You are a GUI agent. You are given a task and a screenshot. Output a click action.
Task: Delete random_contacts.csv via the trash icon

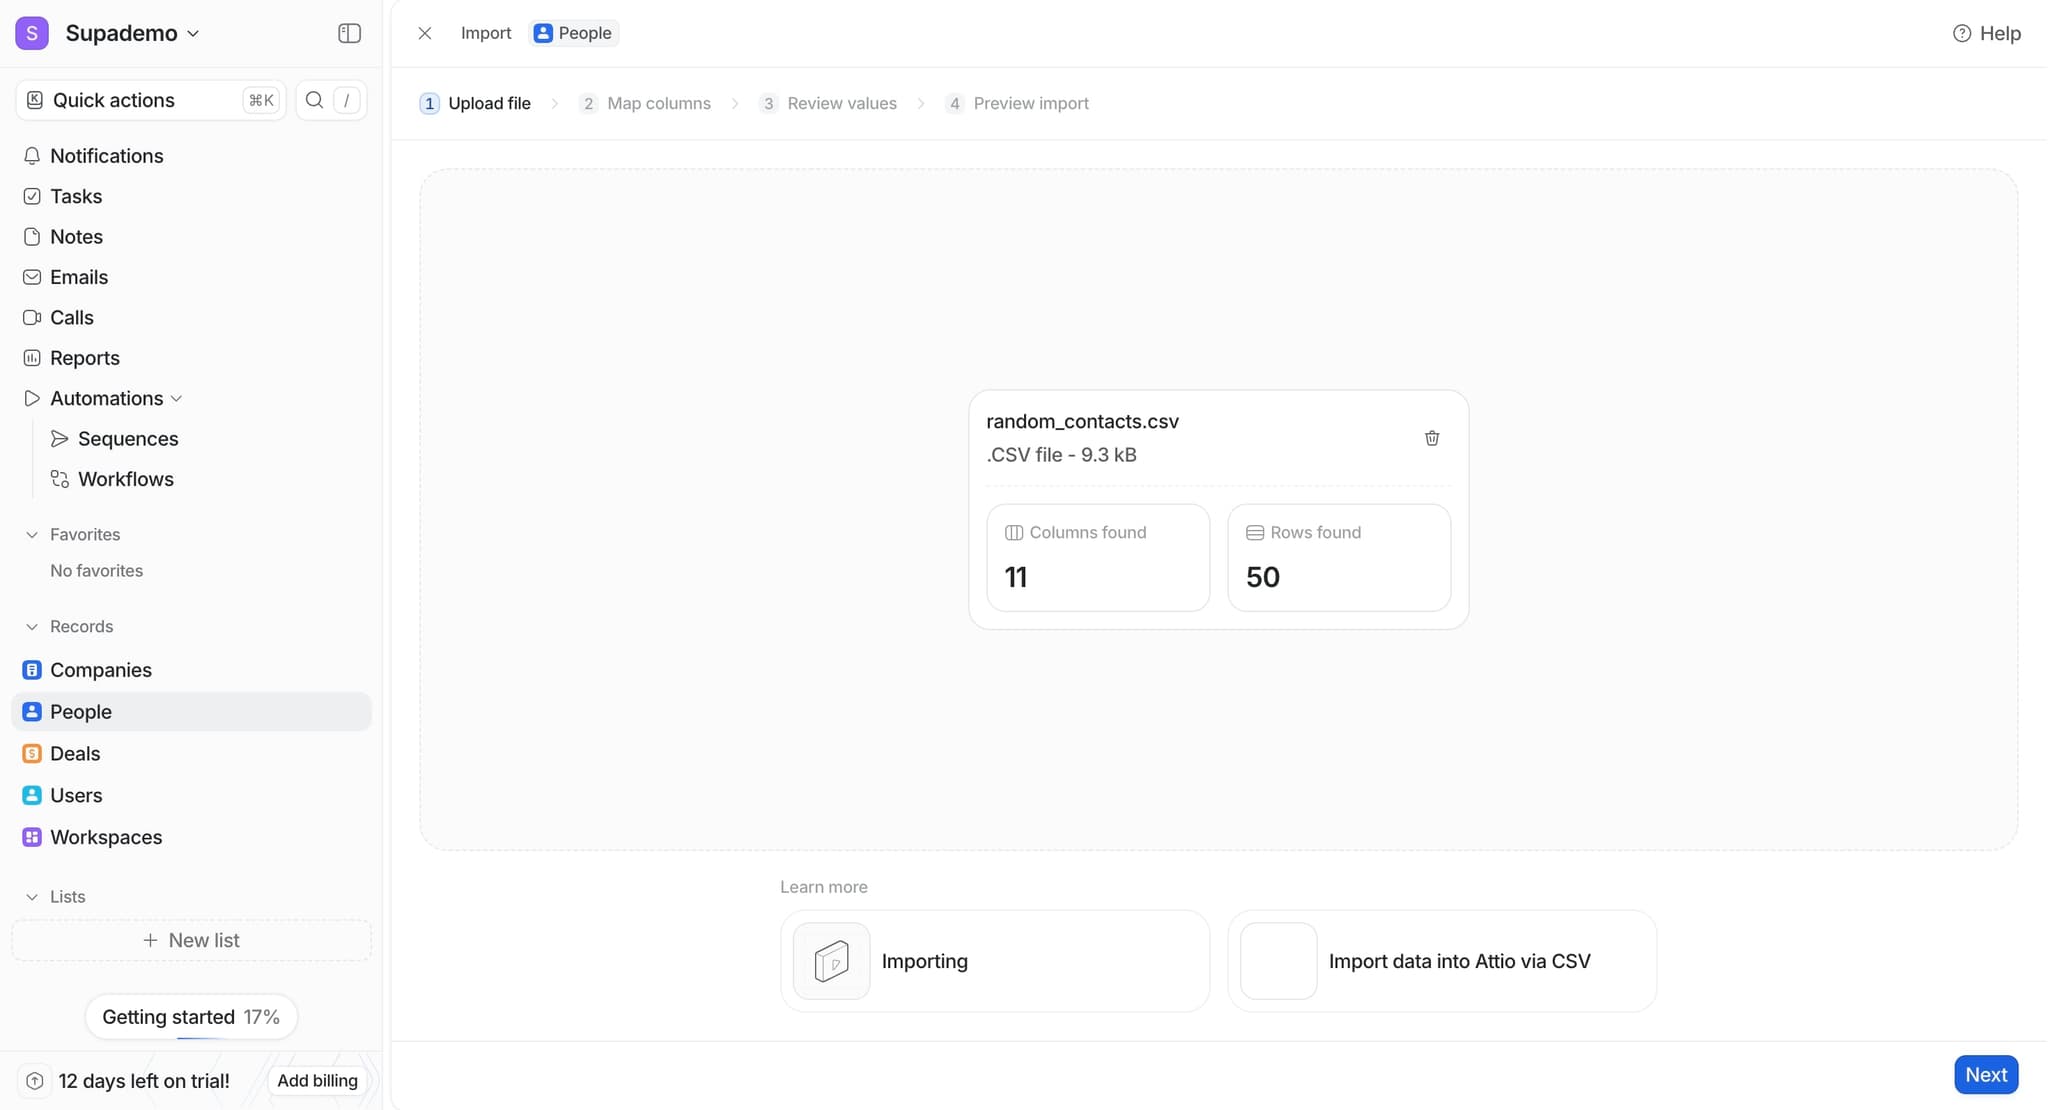point(1431,438)
